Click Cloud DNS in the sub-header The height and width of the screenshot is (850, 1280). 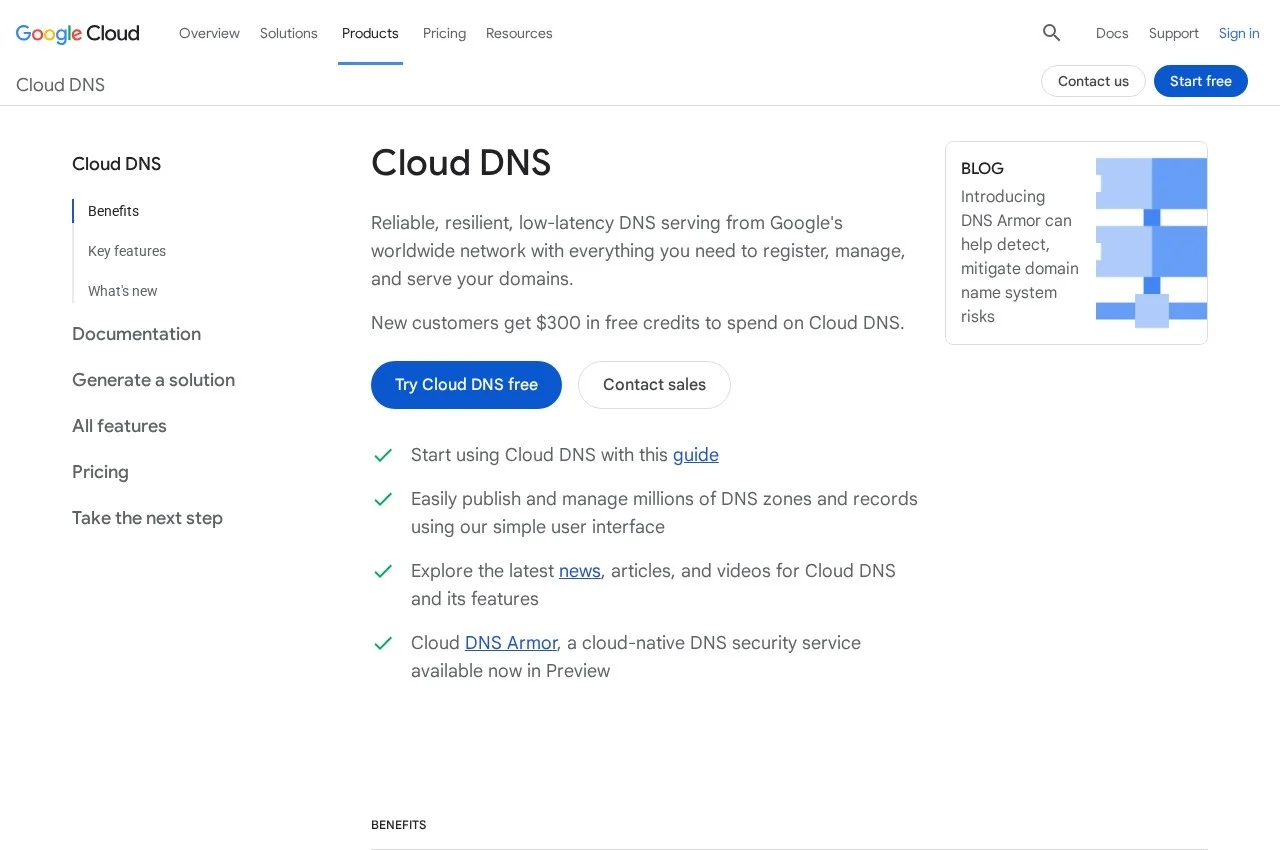(x=60, y=85)
